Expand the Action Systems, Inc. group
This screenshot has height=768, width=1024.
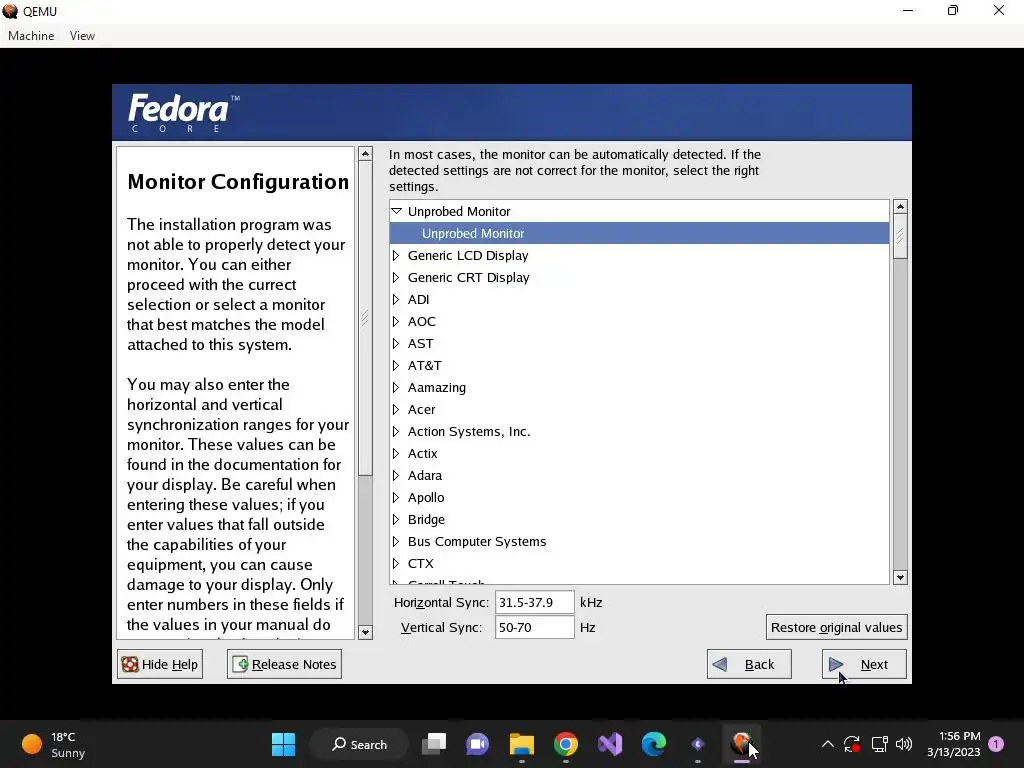point(396,432)
